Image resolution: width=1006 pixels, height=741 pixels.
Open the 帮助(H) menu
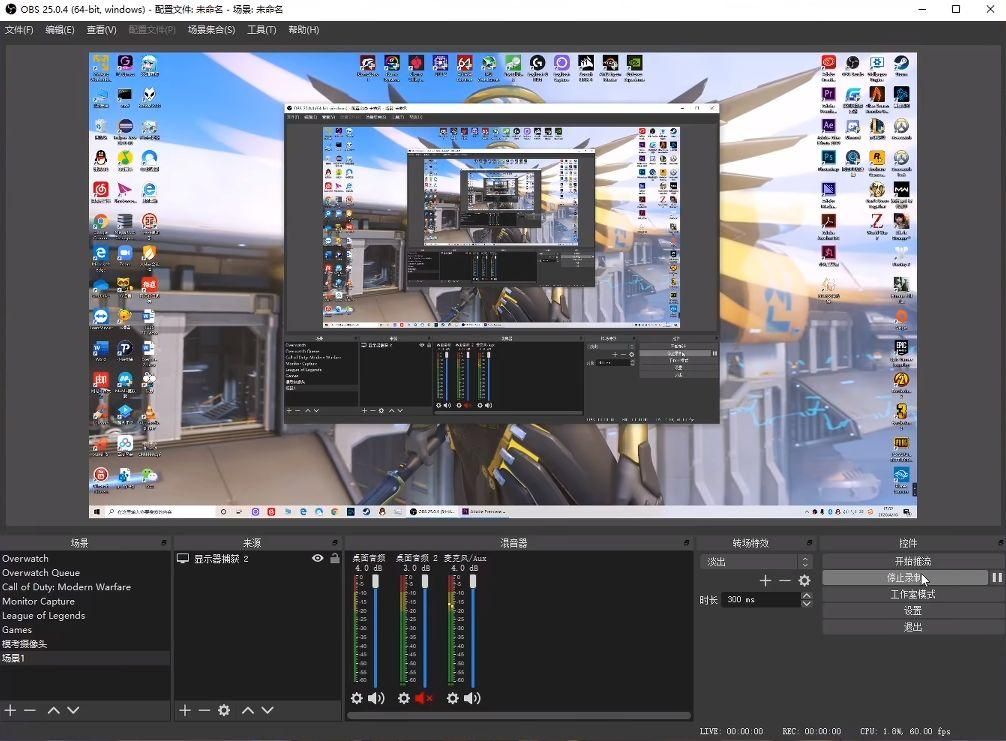303,30
